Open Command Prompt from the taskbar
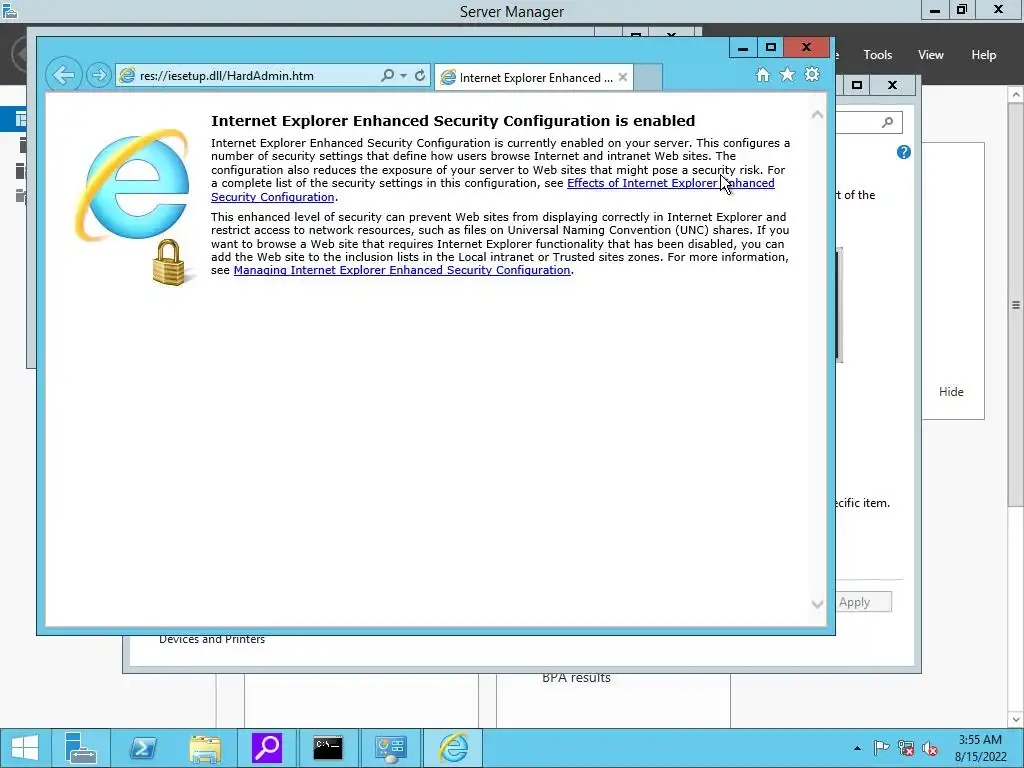Image resolution: width=1024 pixels, height=768 pixels. (328, 748)
